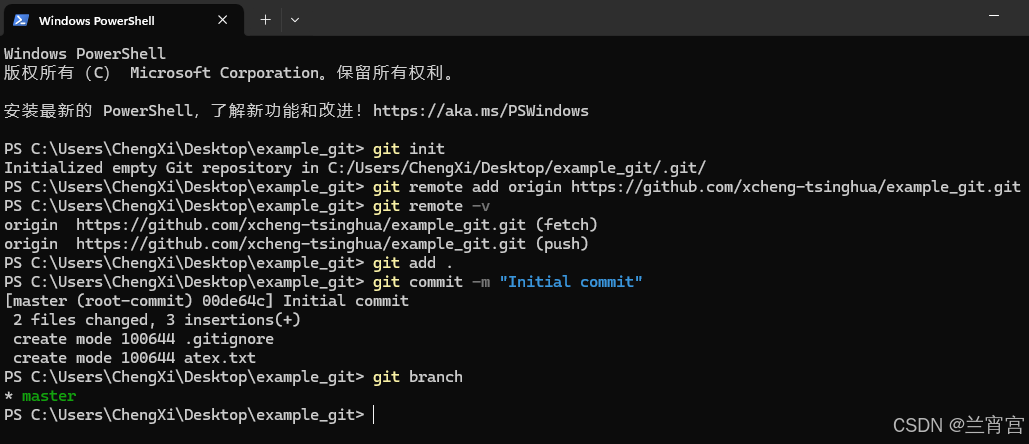Click the 'git remote -v' command
This screenshot has height=444, width=1029.
click(x=431, y=206)
